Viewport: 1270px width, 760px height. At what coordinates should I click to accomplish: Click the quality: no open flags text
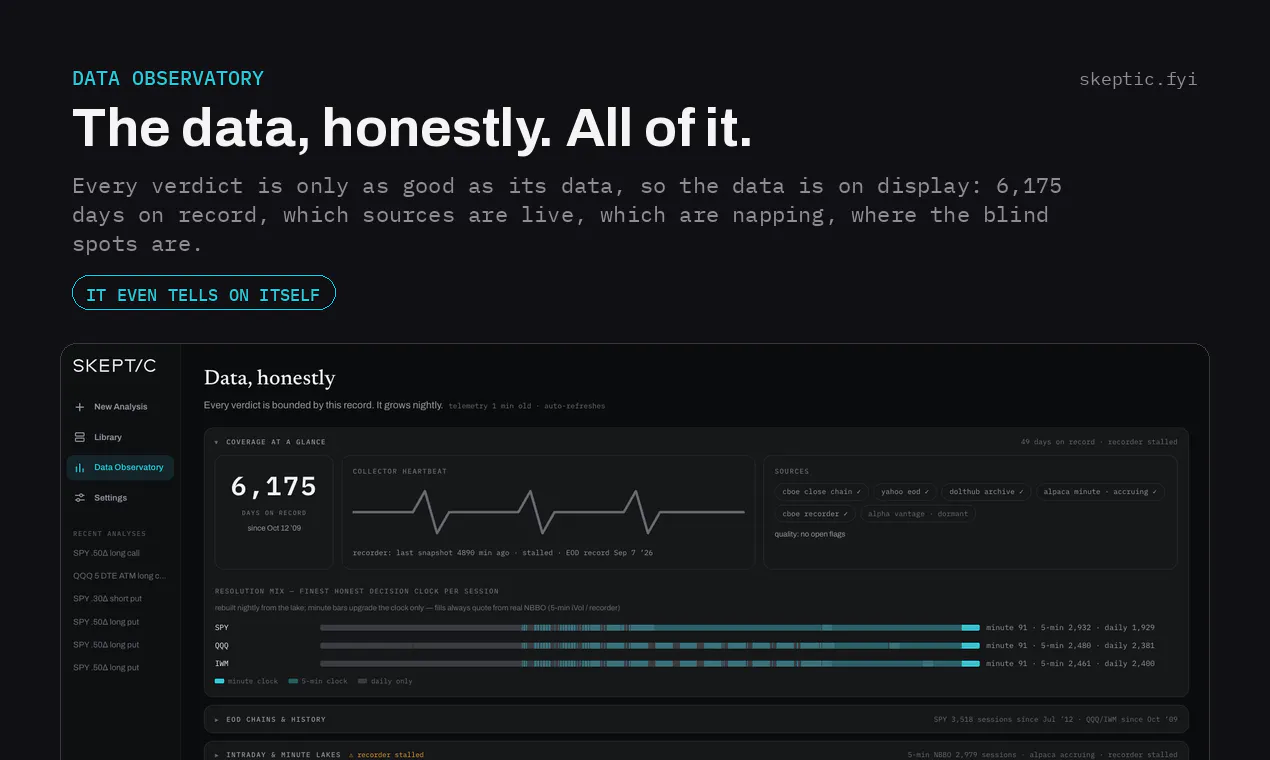pos(810,534)
